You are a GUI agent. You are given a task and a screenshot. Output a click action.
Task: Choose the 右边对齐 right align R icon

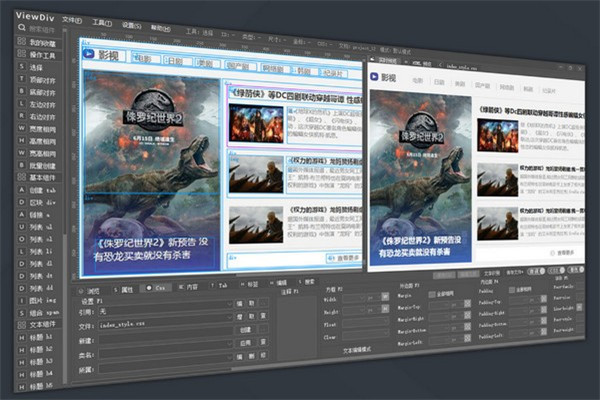21,116
